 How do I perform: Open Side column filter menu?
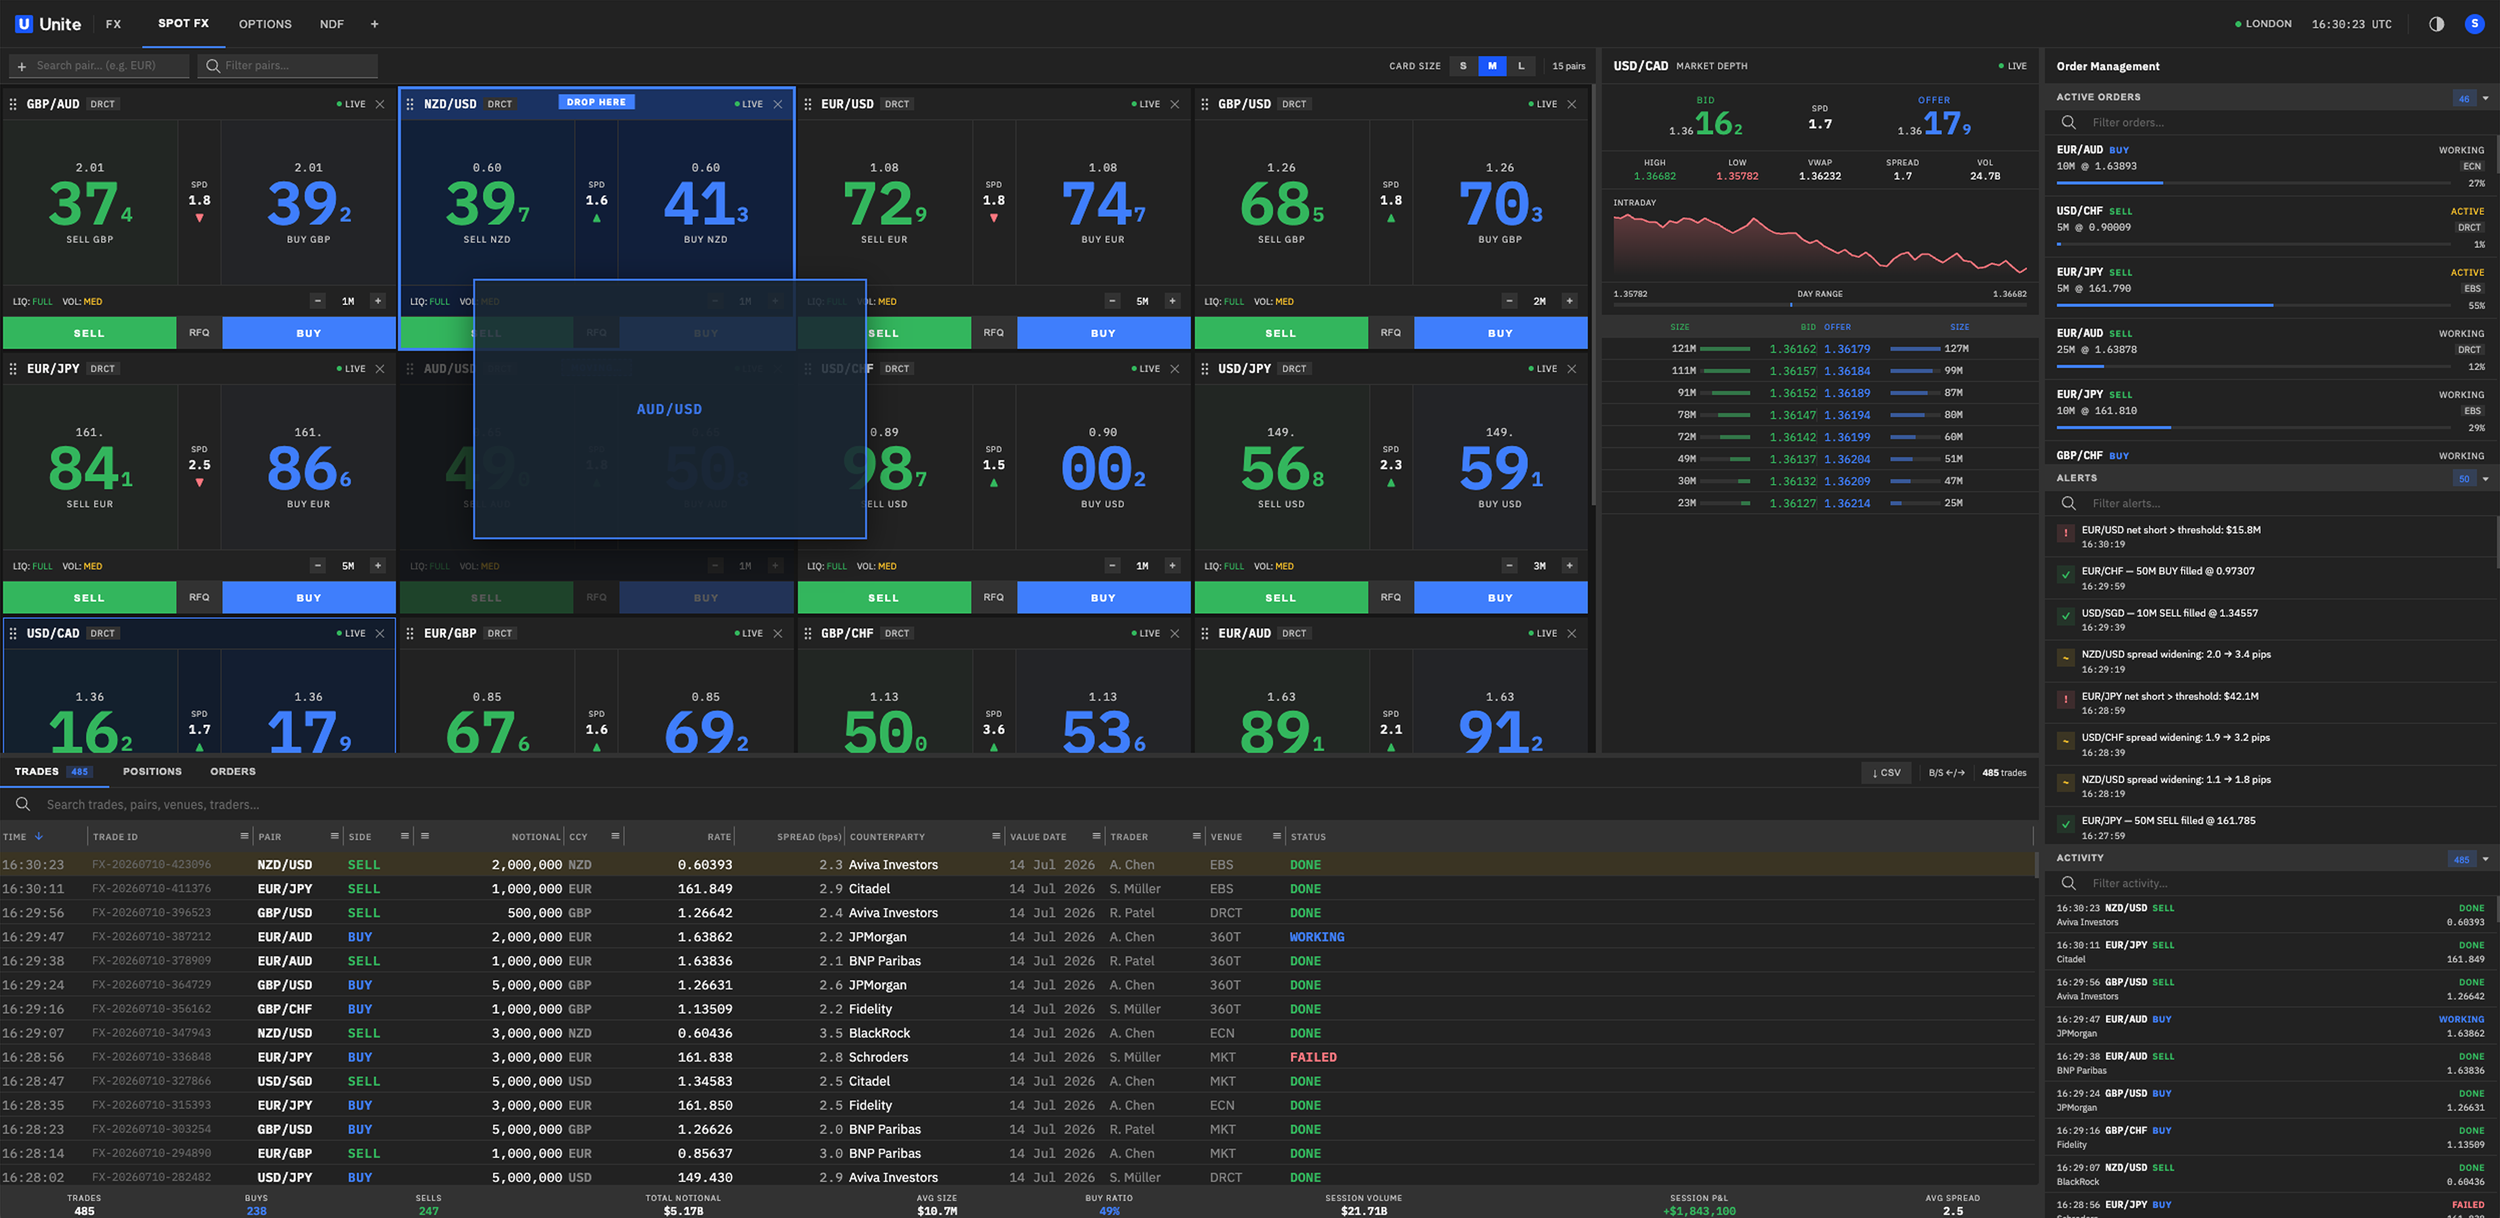[404, 836]
